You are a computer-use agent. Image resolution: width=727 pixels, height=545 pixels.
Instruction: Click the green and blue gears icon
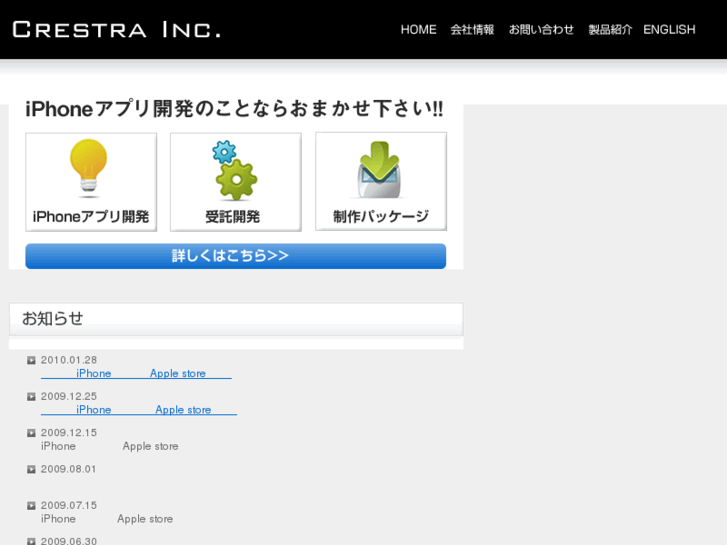click(x=235, y=170)
